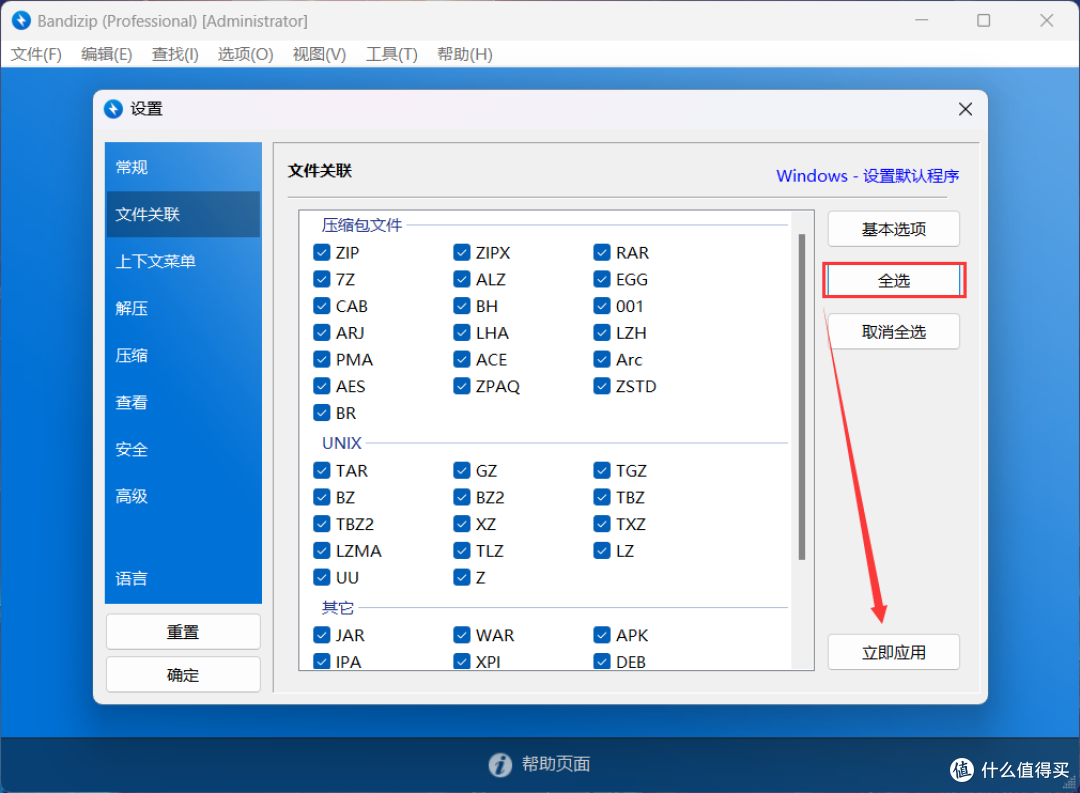Image resolution: width=1080 pixels, height=793 pixels.
Task: Click the settings dialog logo icon
Action: point(113,109)
